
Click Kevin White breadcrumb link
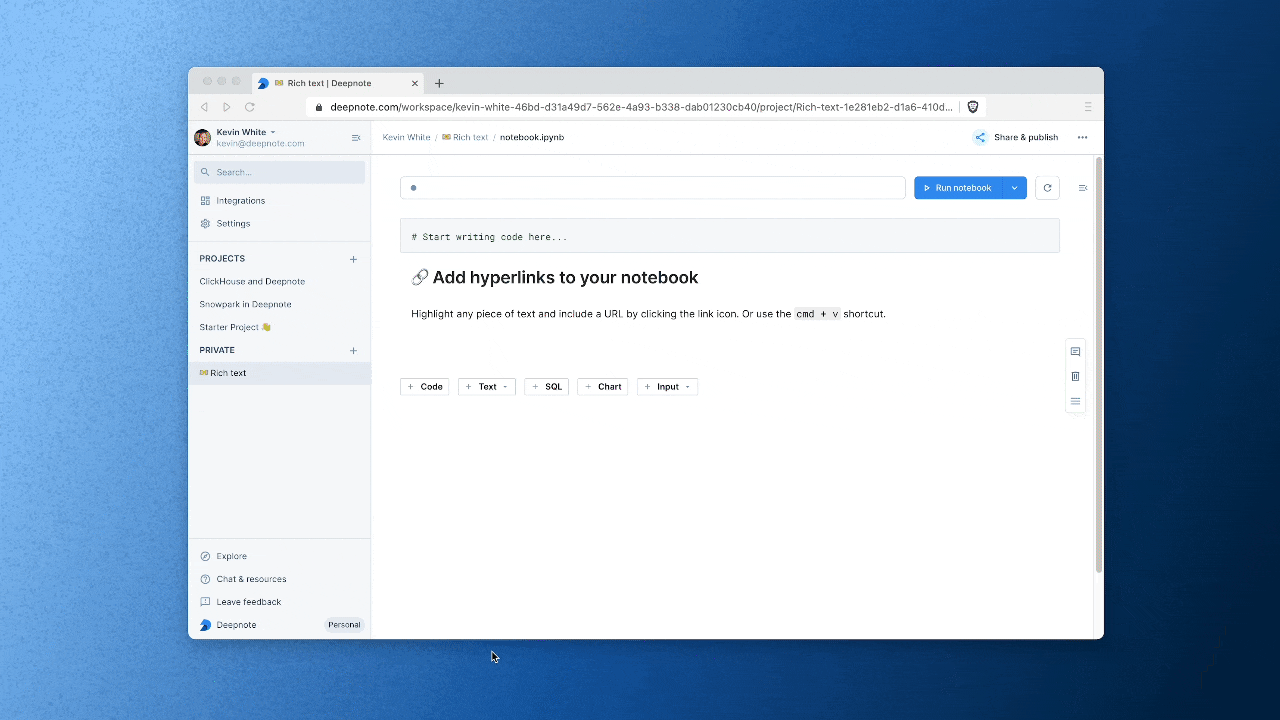406,138
